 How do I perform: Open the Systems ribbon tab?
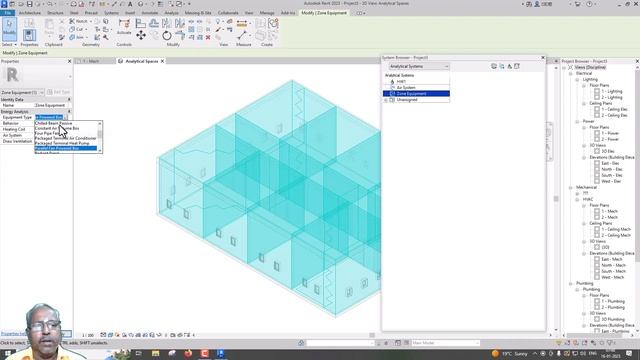click(x=111, y=13)
